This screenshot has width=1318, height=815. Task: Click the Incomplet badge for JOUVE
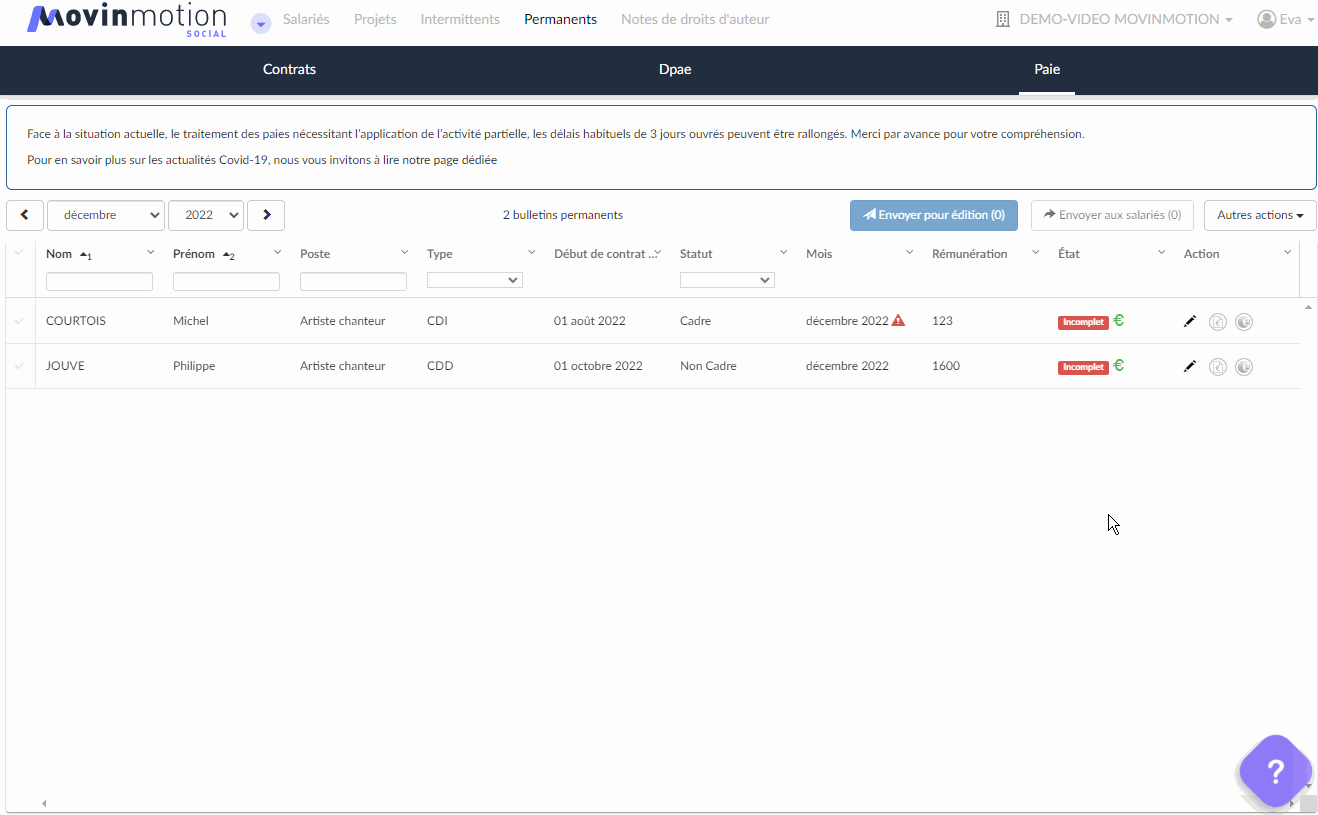1083,368
